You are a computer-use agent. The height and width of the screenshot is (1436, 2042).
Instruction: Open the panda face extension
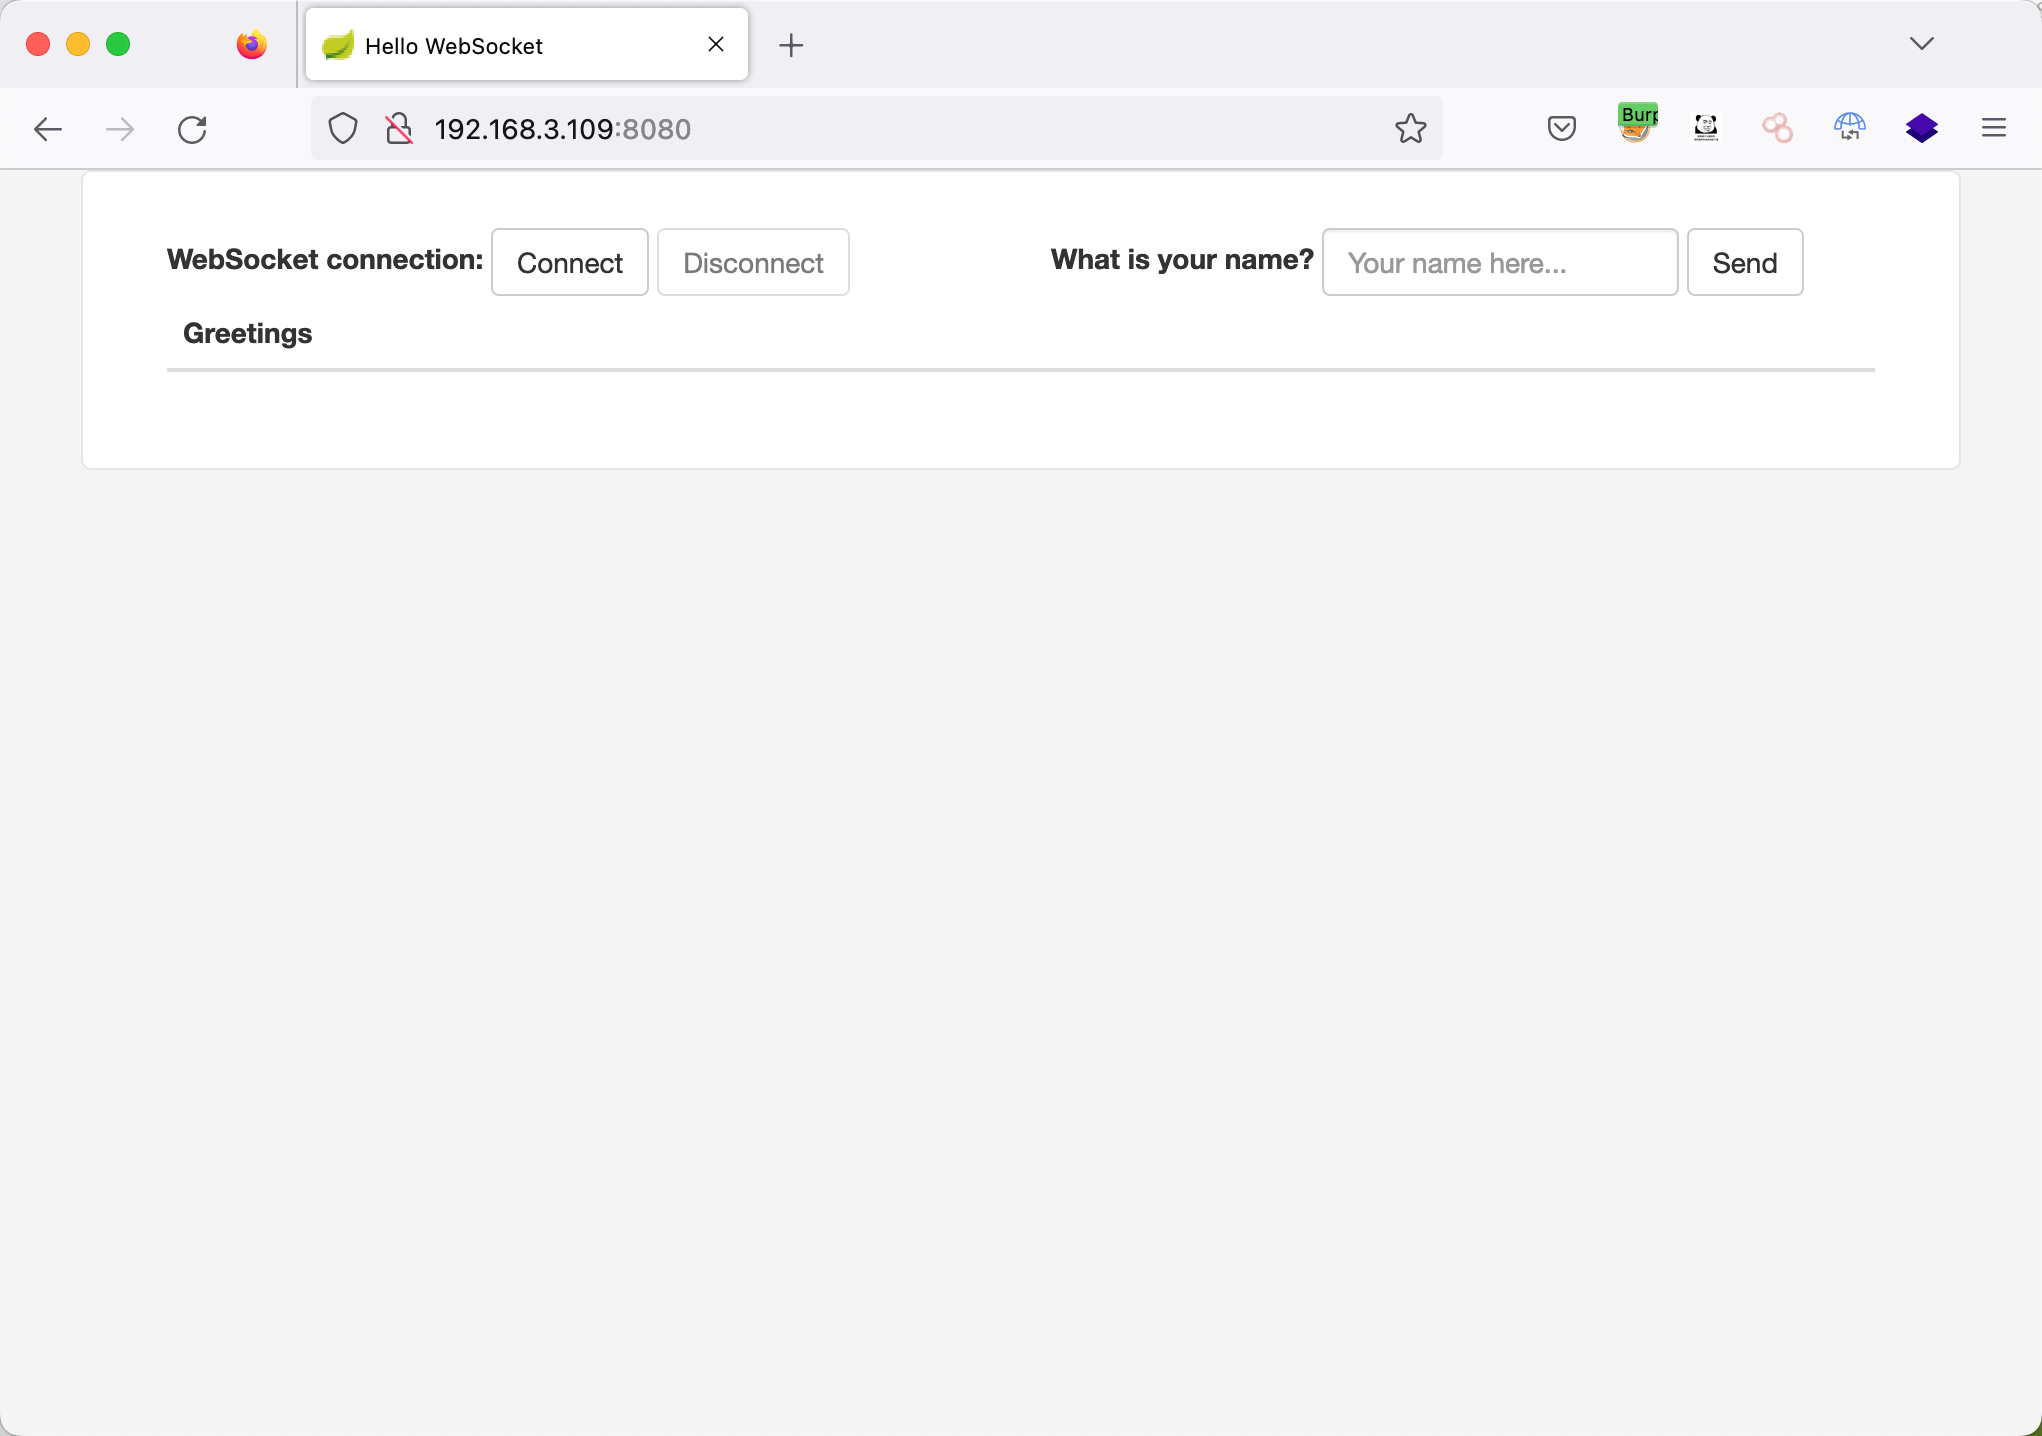click(x=1706, y=128)
